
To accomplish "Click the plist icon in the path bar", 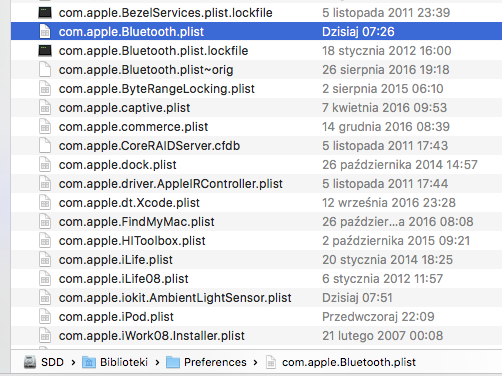I will pos(271,362).
